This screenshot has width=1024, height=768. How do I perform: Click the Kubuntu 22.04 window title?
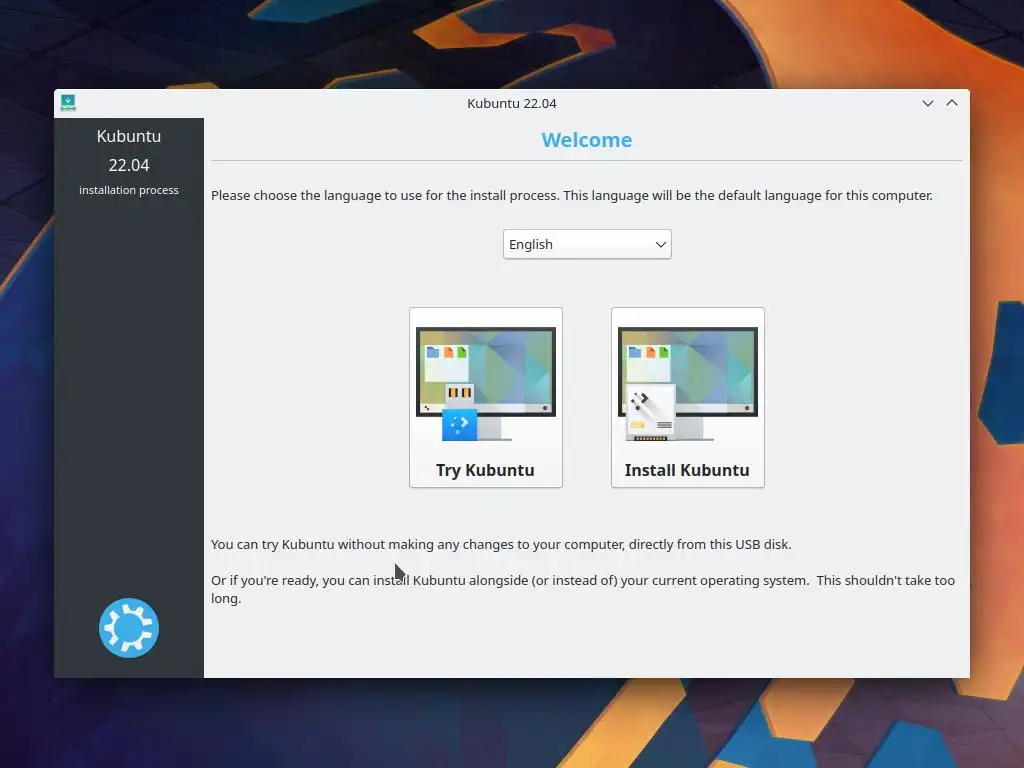pos(512,103)
